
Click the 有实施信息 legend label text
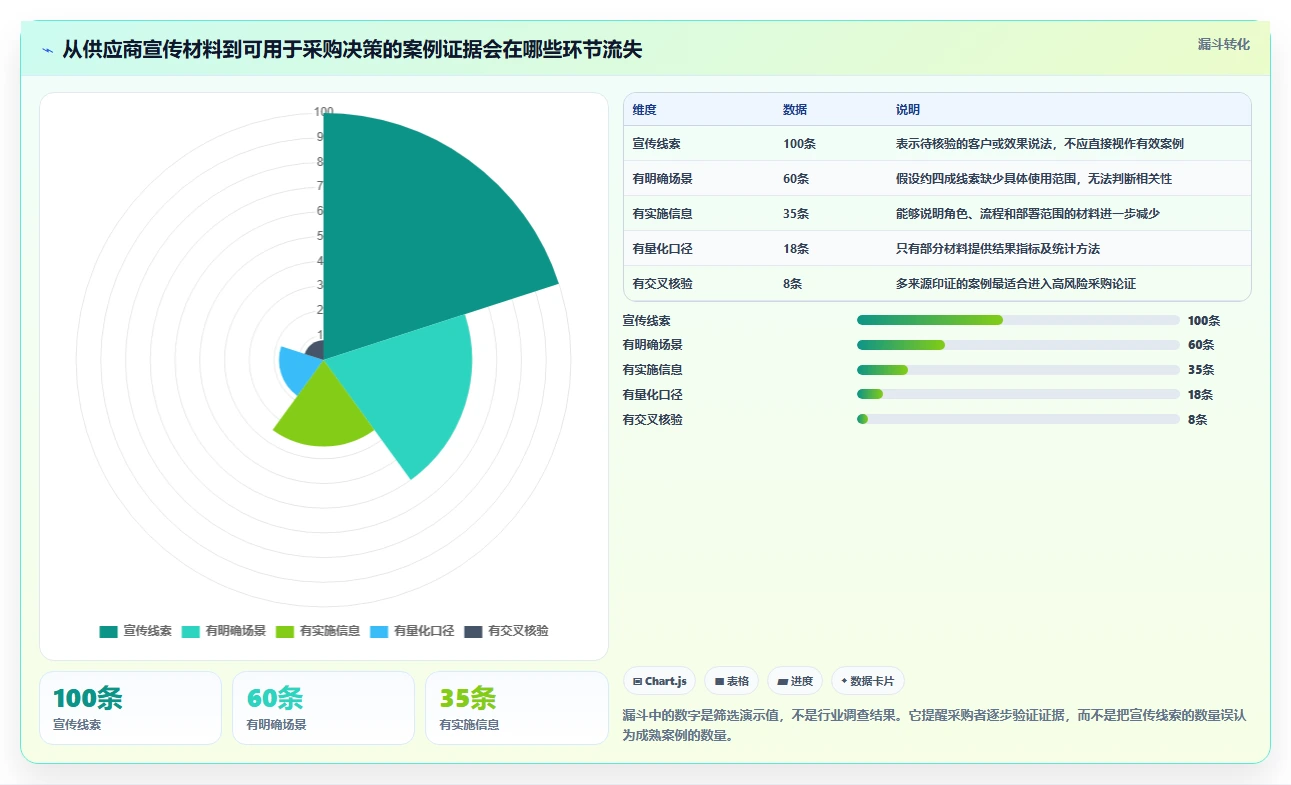click(330, 631)
